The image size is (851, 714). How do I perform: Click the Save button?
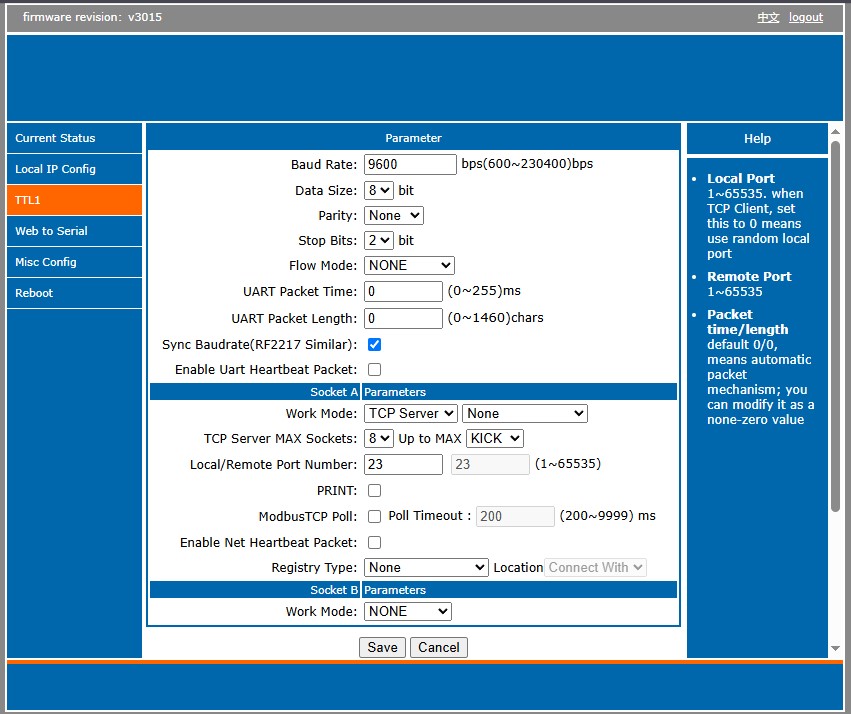point(382,647)
